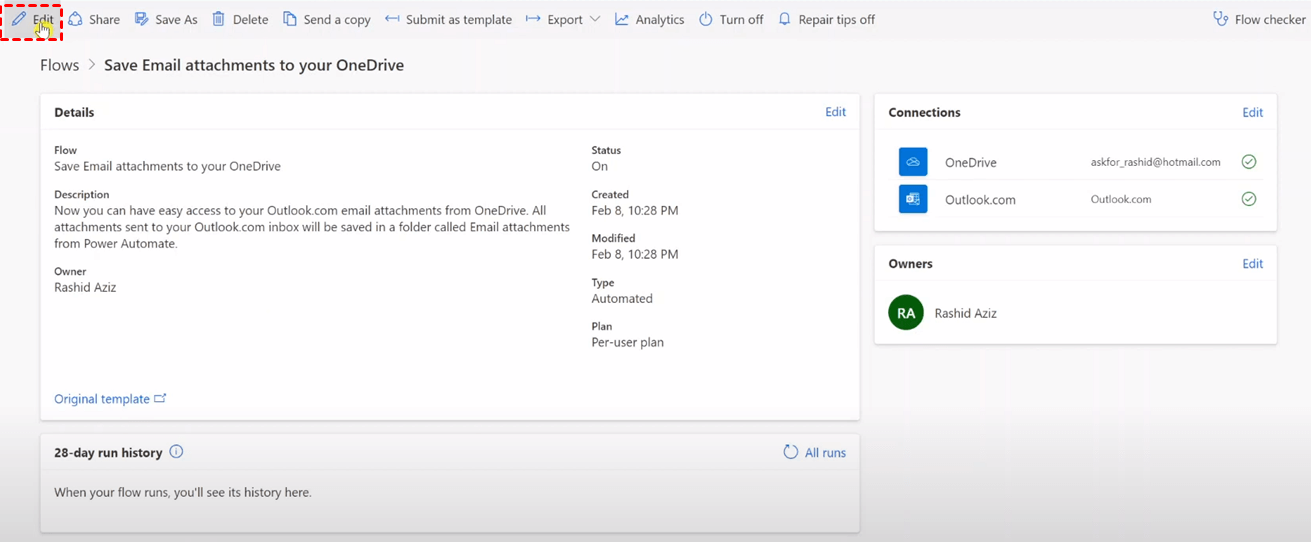This screenshot has width=1311, height=542.
Task: Click the Outlook.com connection icon
Action: pyautogui.click(x=912, y=199)
